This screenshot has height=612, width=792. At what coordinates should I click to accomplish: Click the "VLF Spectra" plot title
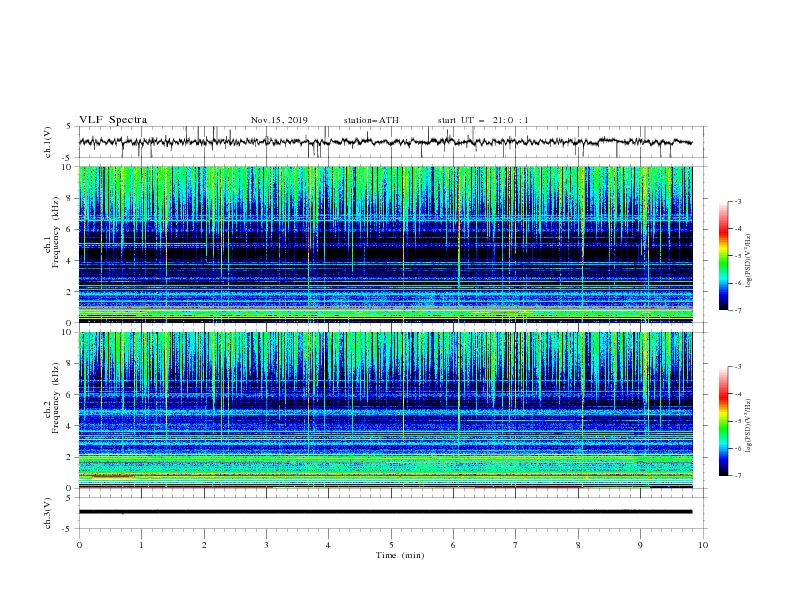[x=113, y=120]
